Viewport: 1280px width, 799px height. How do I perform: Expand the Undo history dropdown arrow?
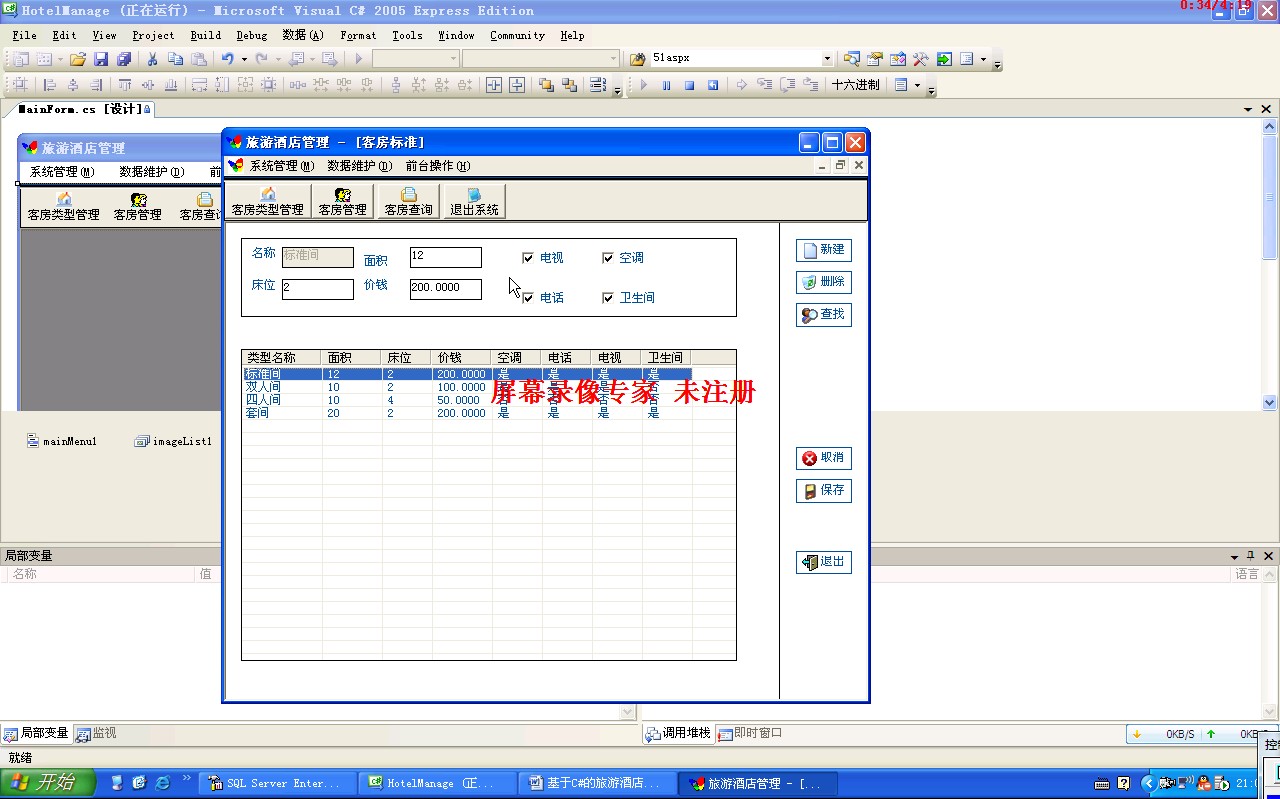pyautogui.click(x=244, y=59)
